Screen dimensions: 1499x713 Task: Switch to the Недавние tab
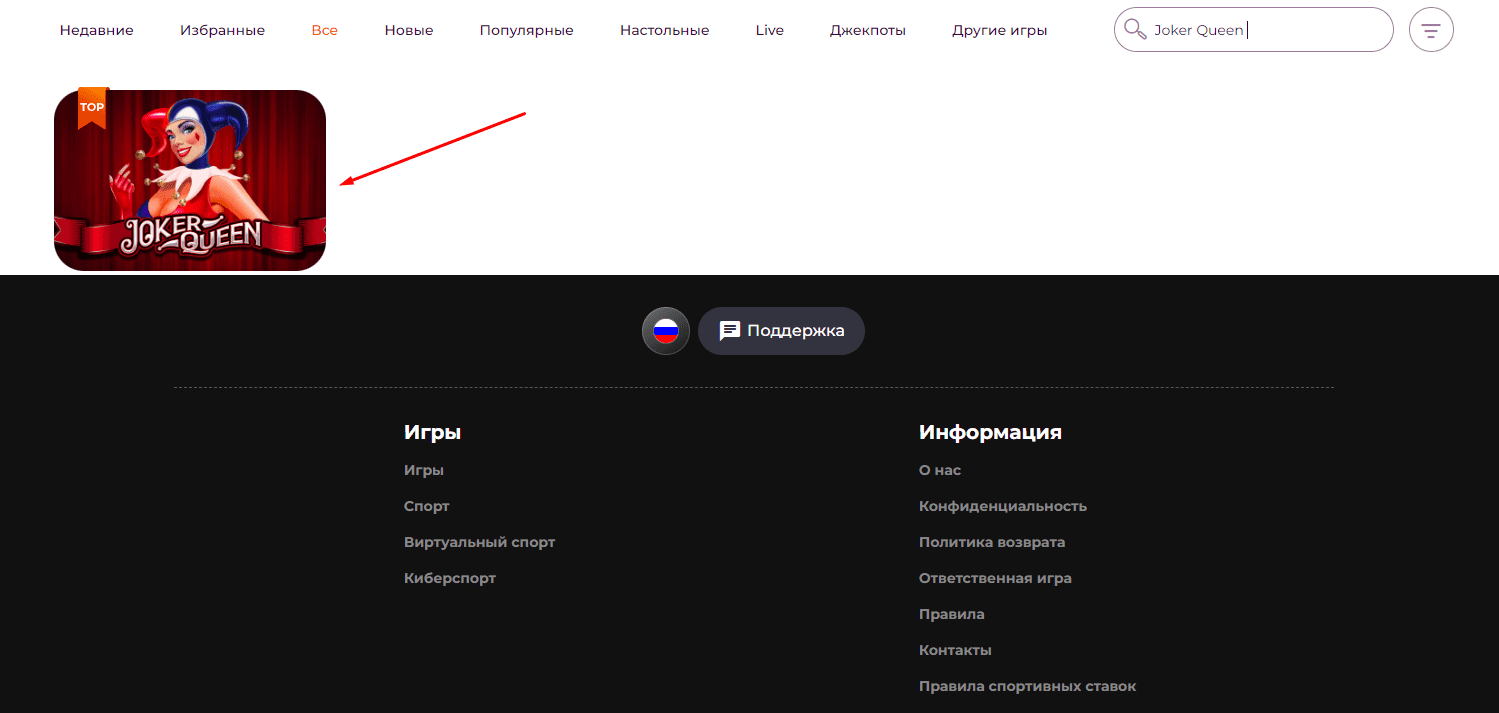pos(96,31)
